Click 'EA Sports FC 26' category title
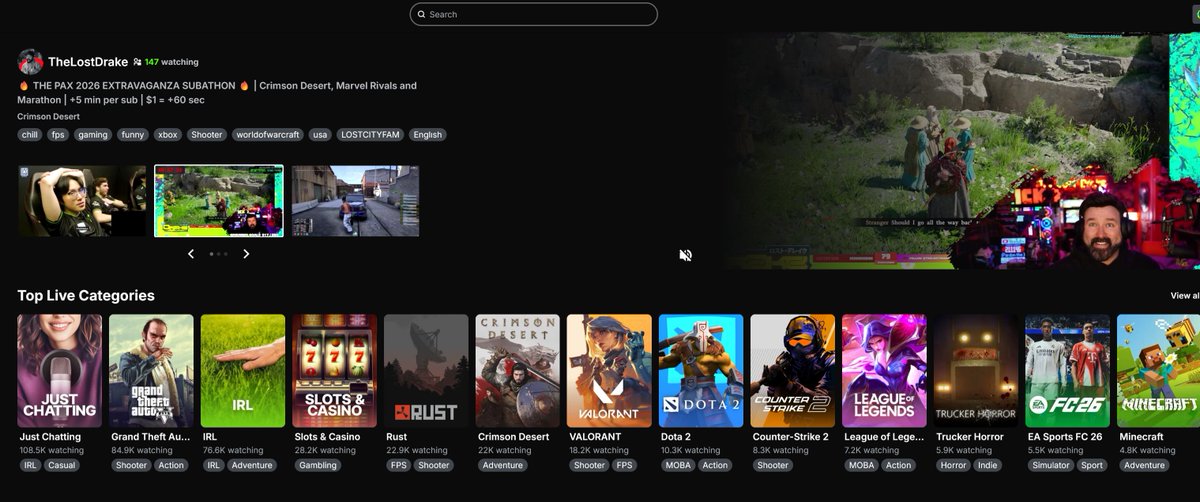Viewport: 1200px width, 502px height. click(x=1065, y=437)
